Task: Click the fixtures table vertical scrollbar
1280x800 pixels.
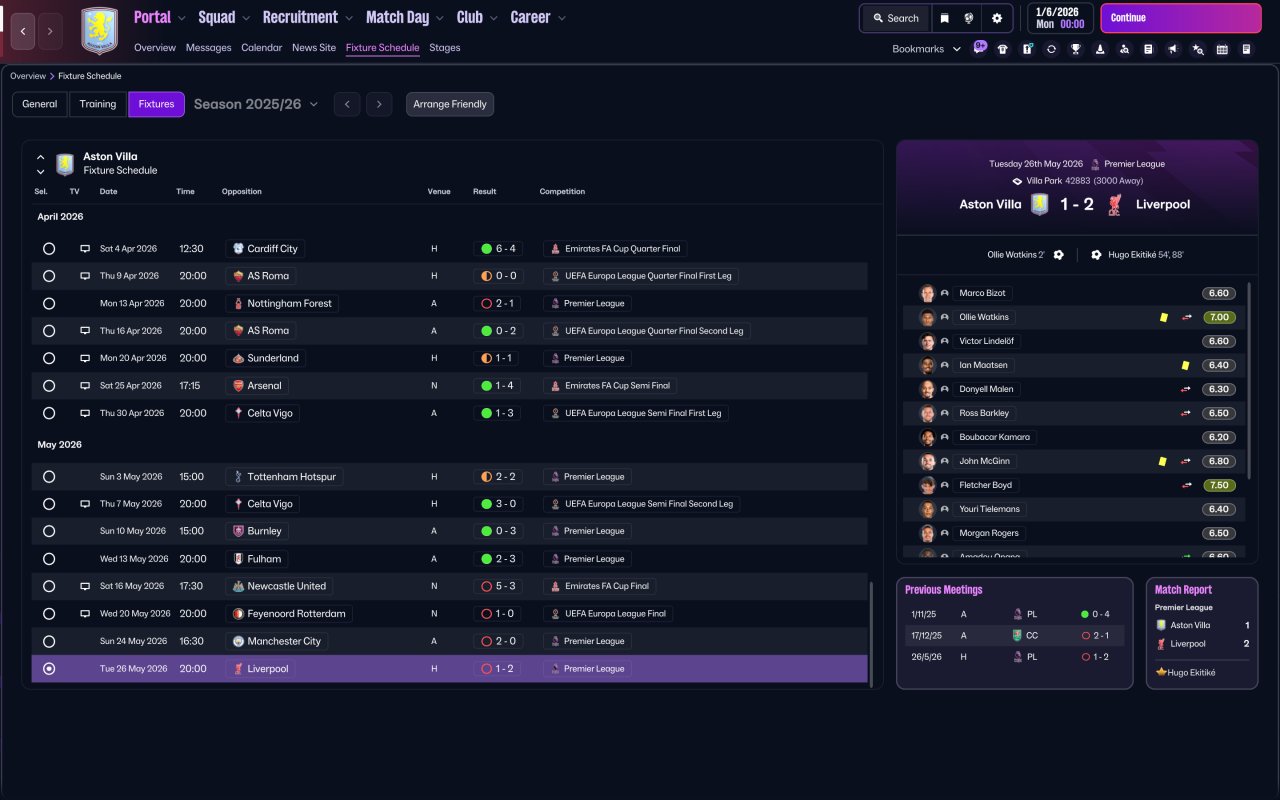Action: pyautogui.click(x=871, y=635)
